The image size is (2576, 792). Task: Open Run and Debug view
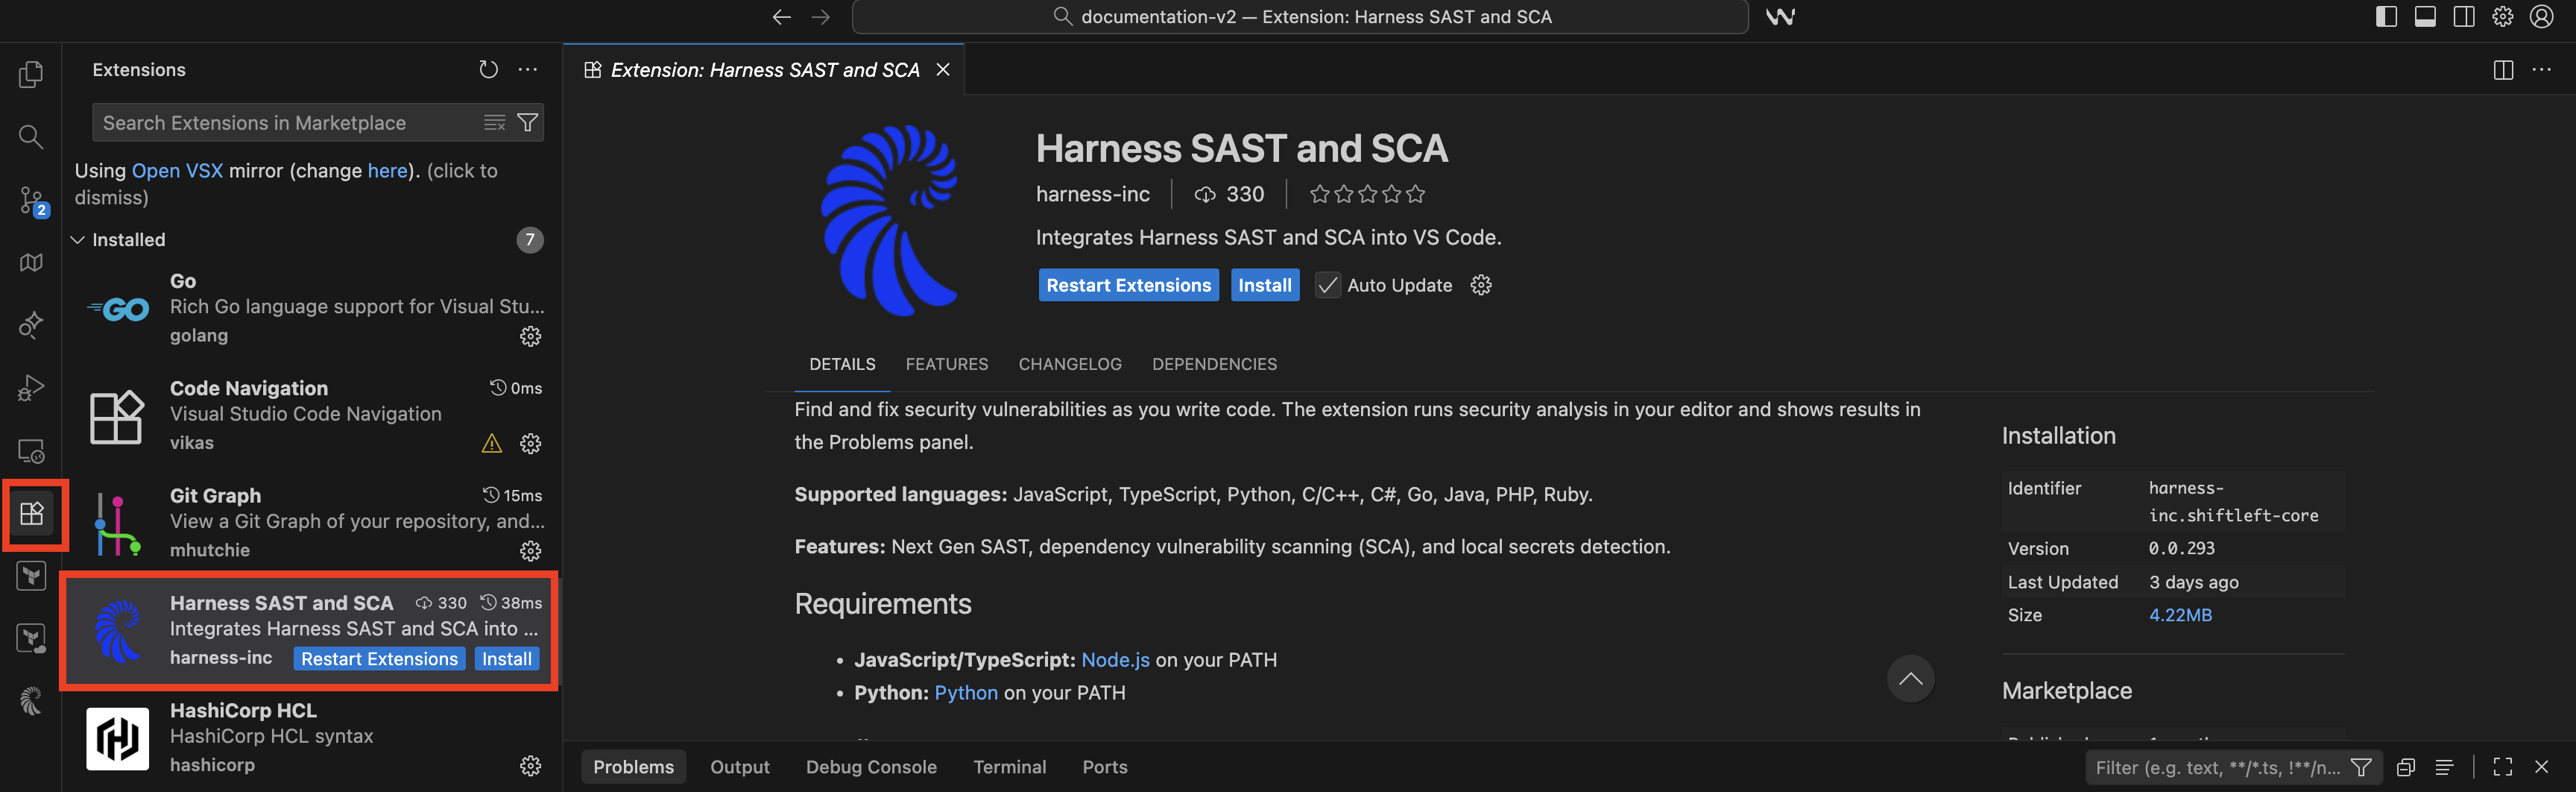coord(31,388)
